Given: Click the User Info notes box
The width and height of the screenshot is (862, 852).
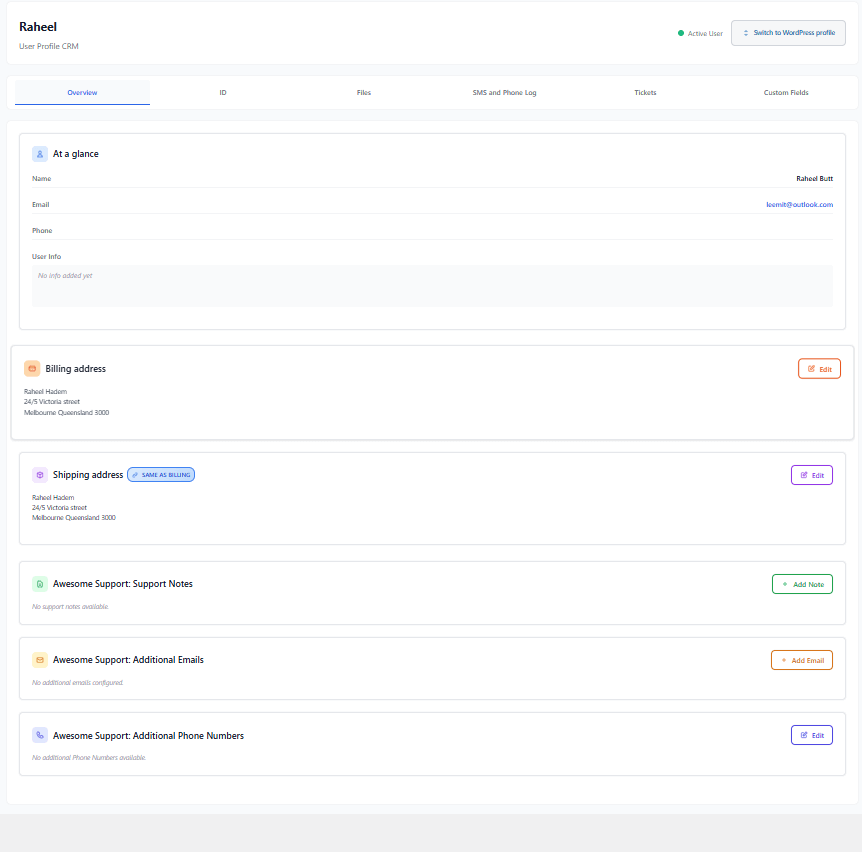Looking at the screenshot, I should click(x=432, y=286).
